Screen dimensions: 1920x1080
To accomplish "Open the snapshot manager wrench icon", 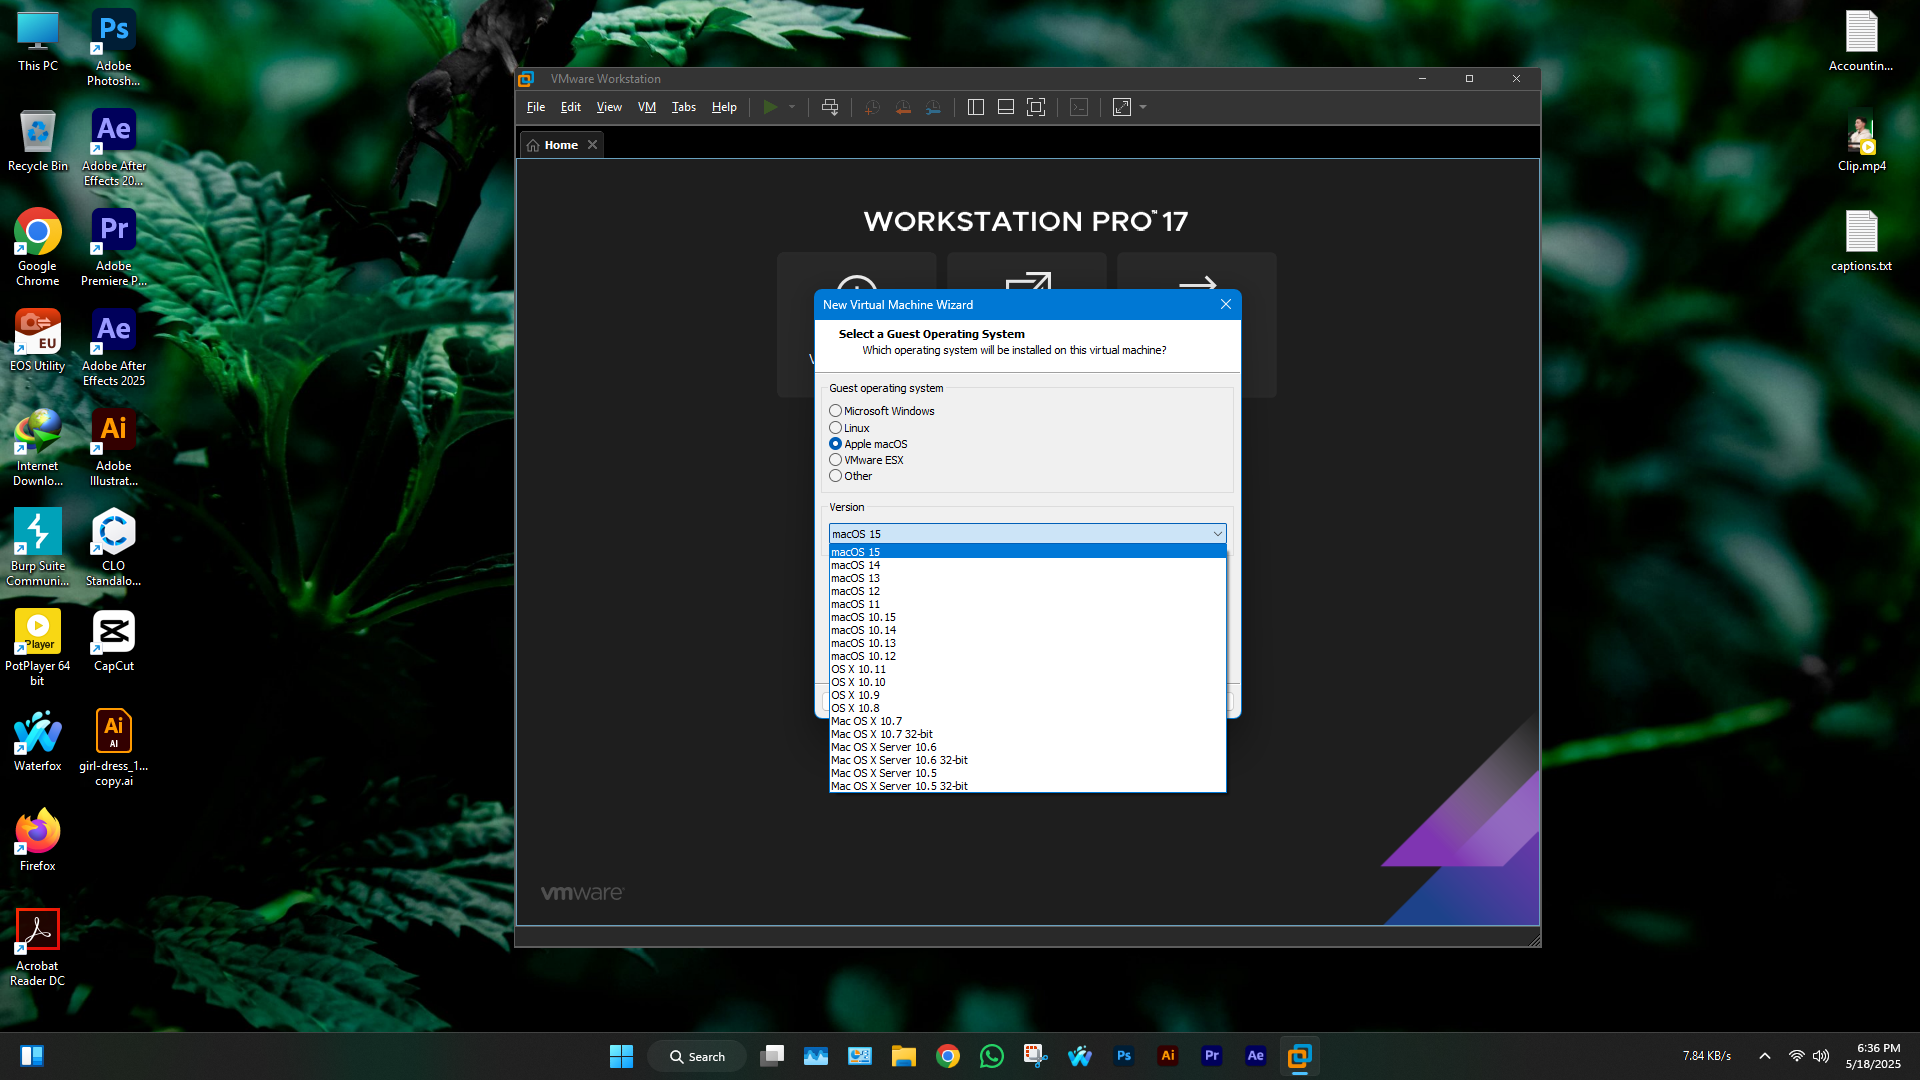I will click(933, 107).
